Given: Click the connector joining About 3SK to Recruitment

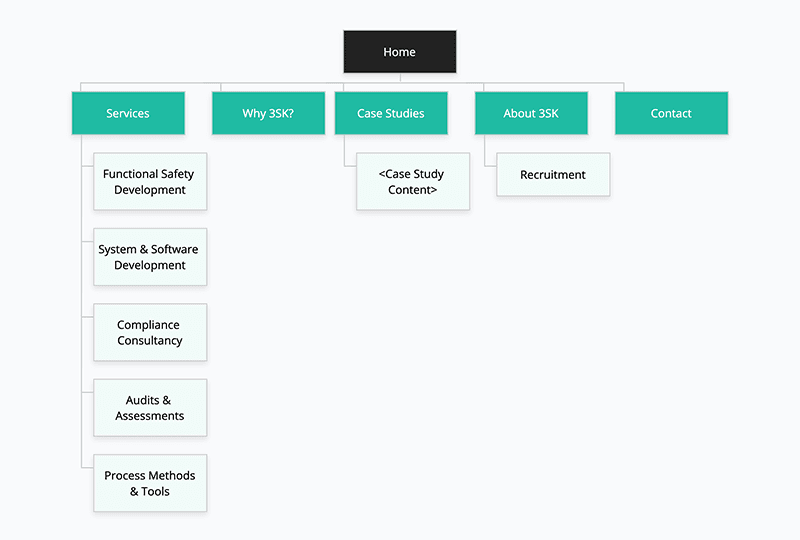Looking at the screenshot, I should tap(485, 152).
